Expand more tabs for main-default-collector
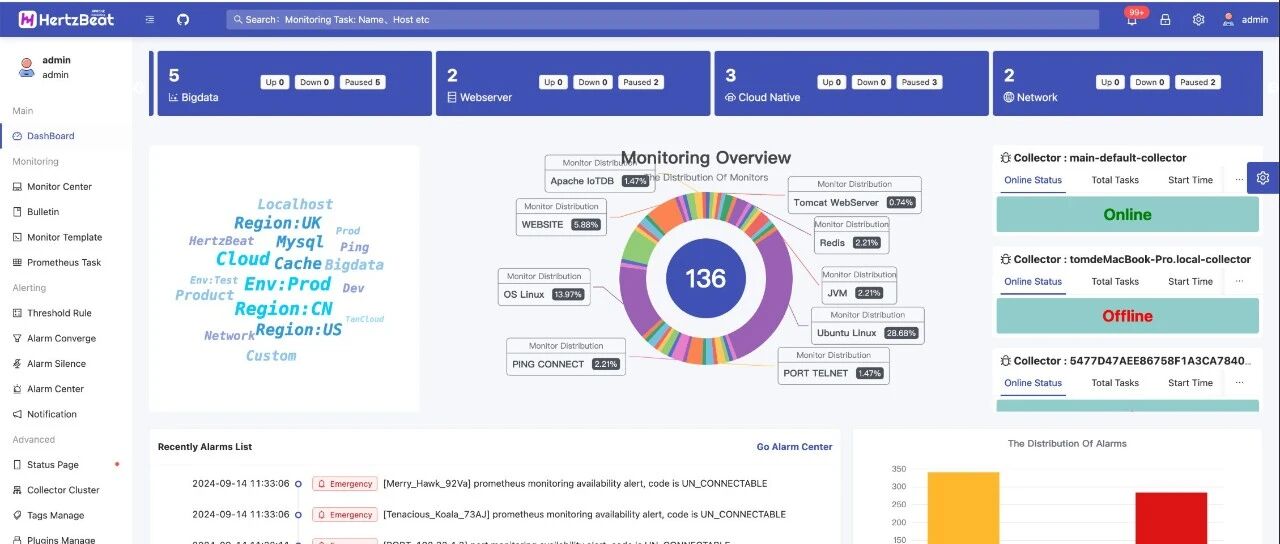The width and height of the screenshot is (1280, 544). [1240, 180]
